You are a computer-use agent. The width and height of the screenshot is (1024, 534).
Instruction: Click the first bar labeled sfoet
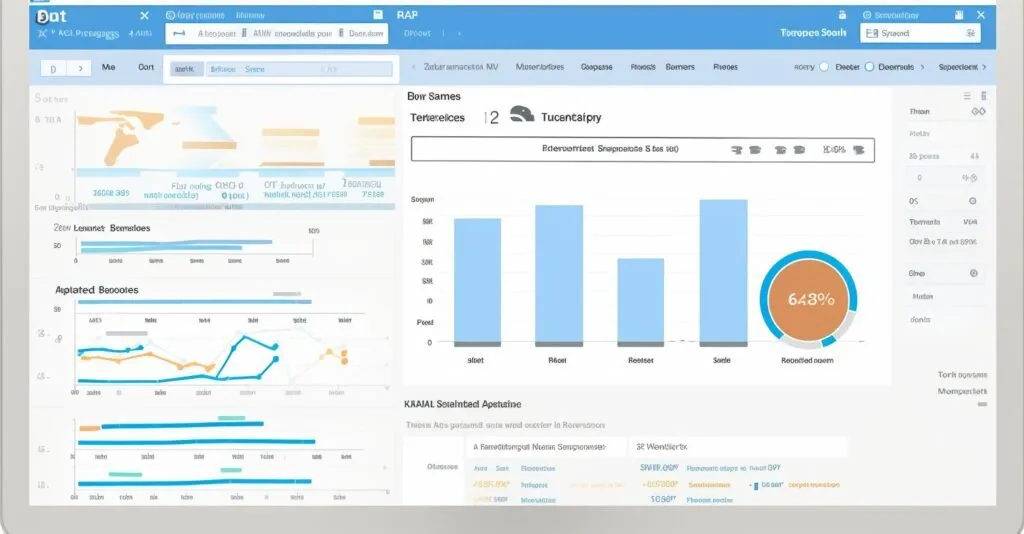pos(477,282)
